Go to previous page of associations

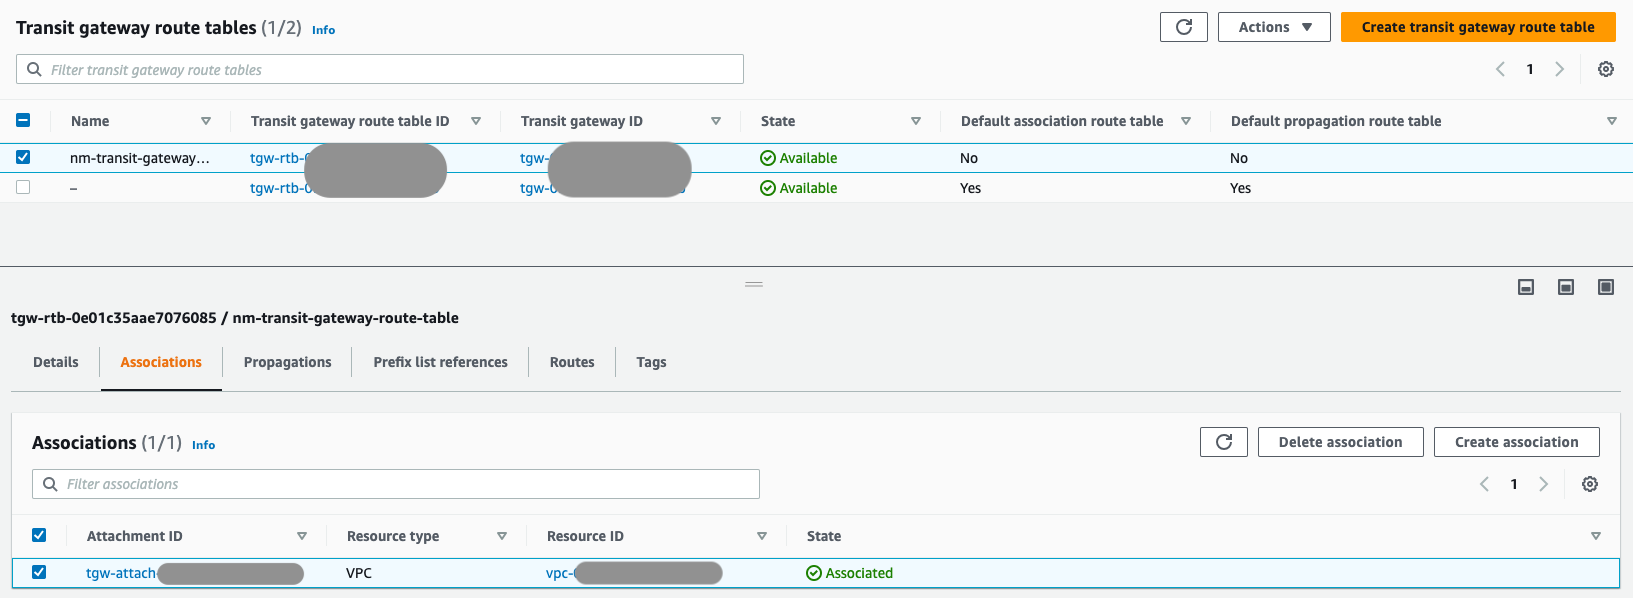pyautogui.click(x=1484, y=484)
